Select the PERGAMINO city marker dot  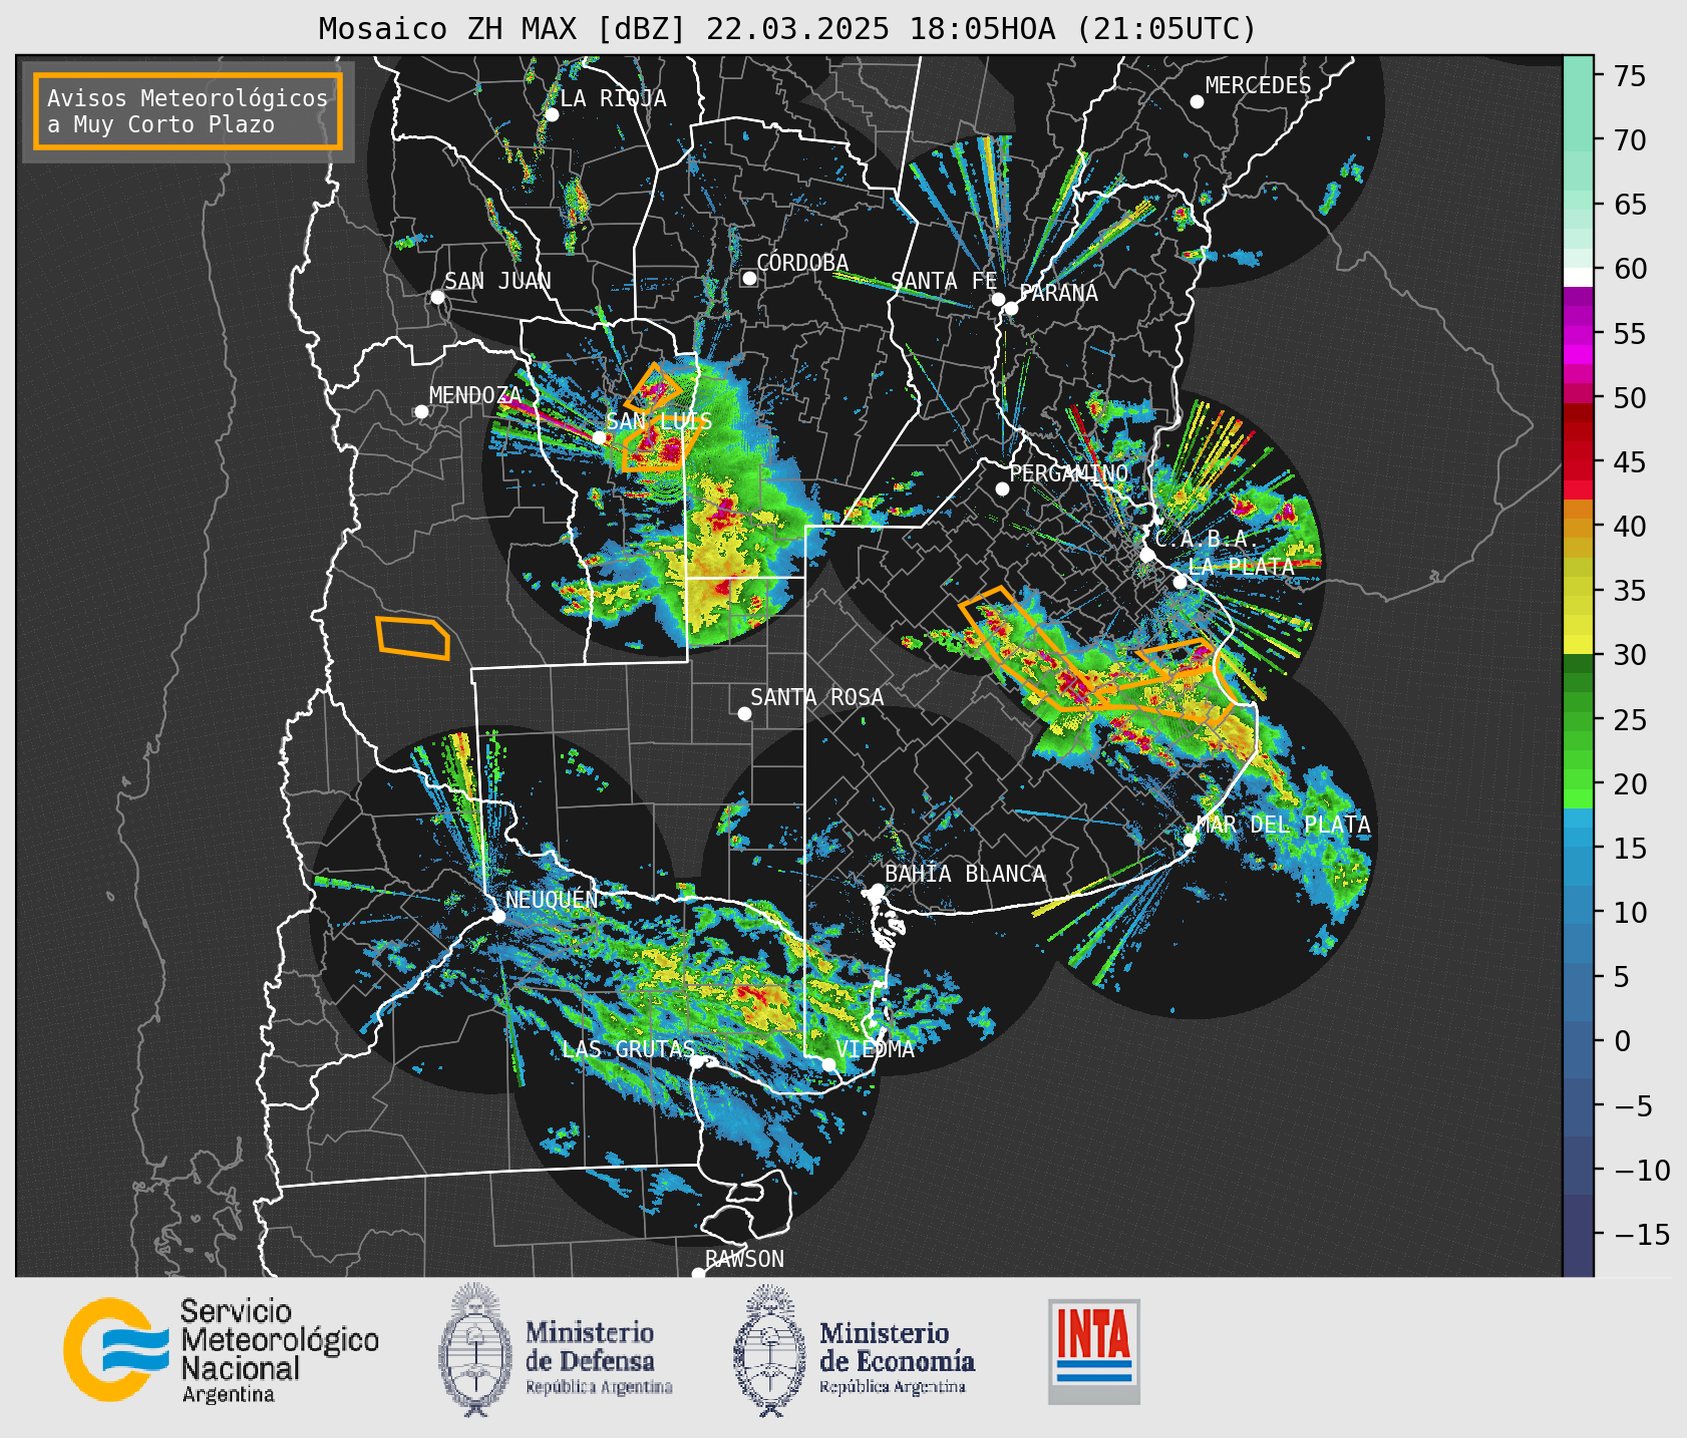(x=1002, y=489)
